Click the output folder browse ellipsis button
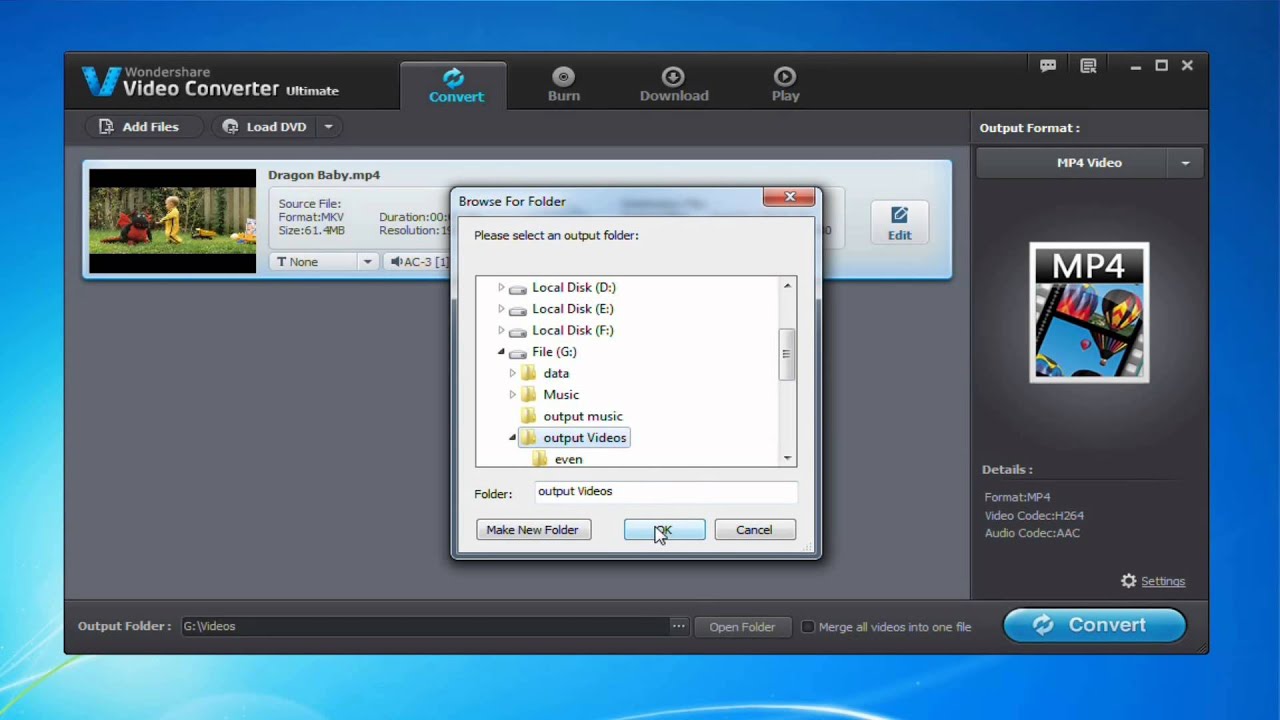The image size is (1280, 720). point(679,626)
